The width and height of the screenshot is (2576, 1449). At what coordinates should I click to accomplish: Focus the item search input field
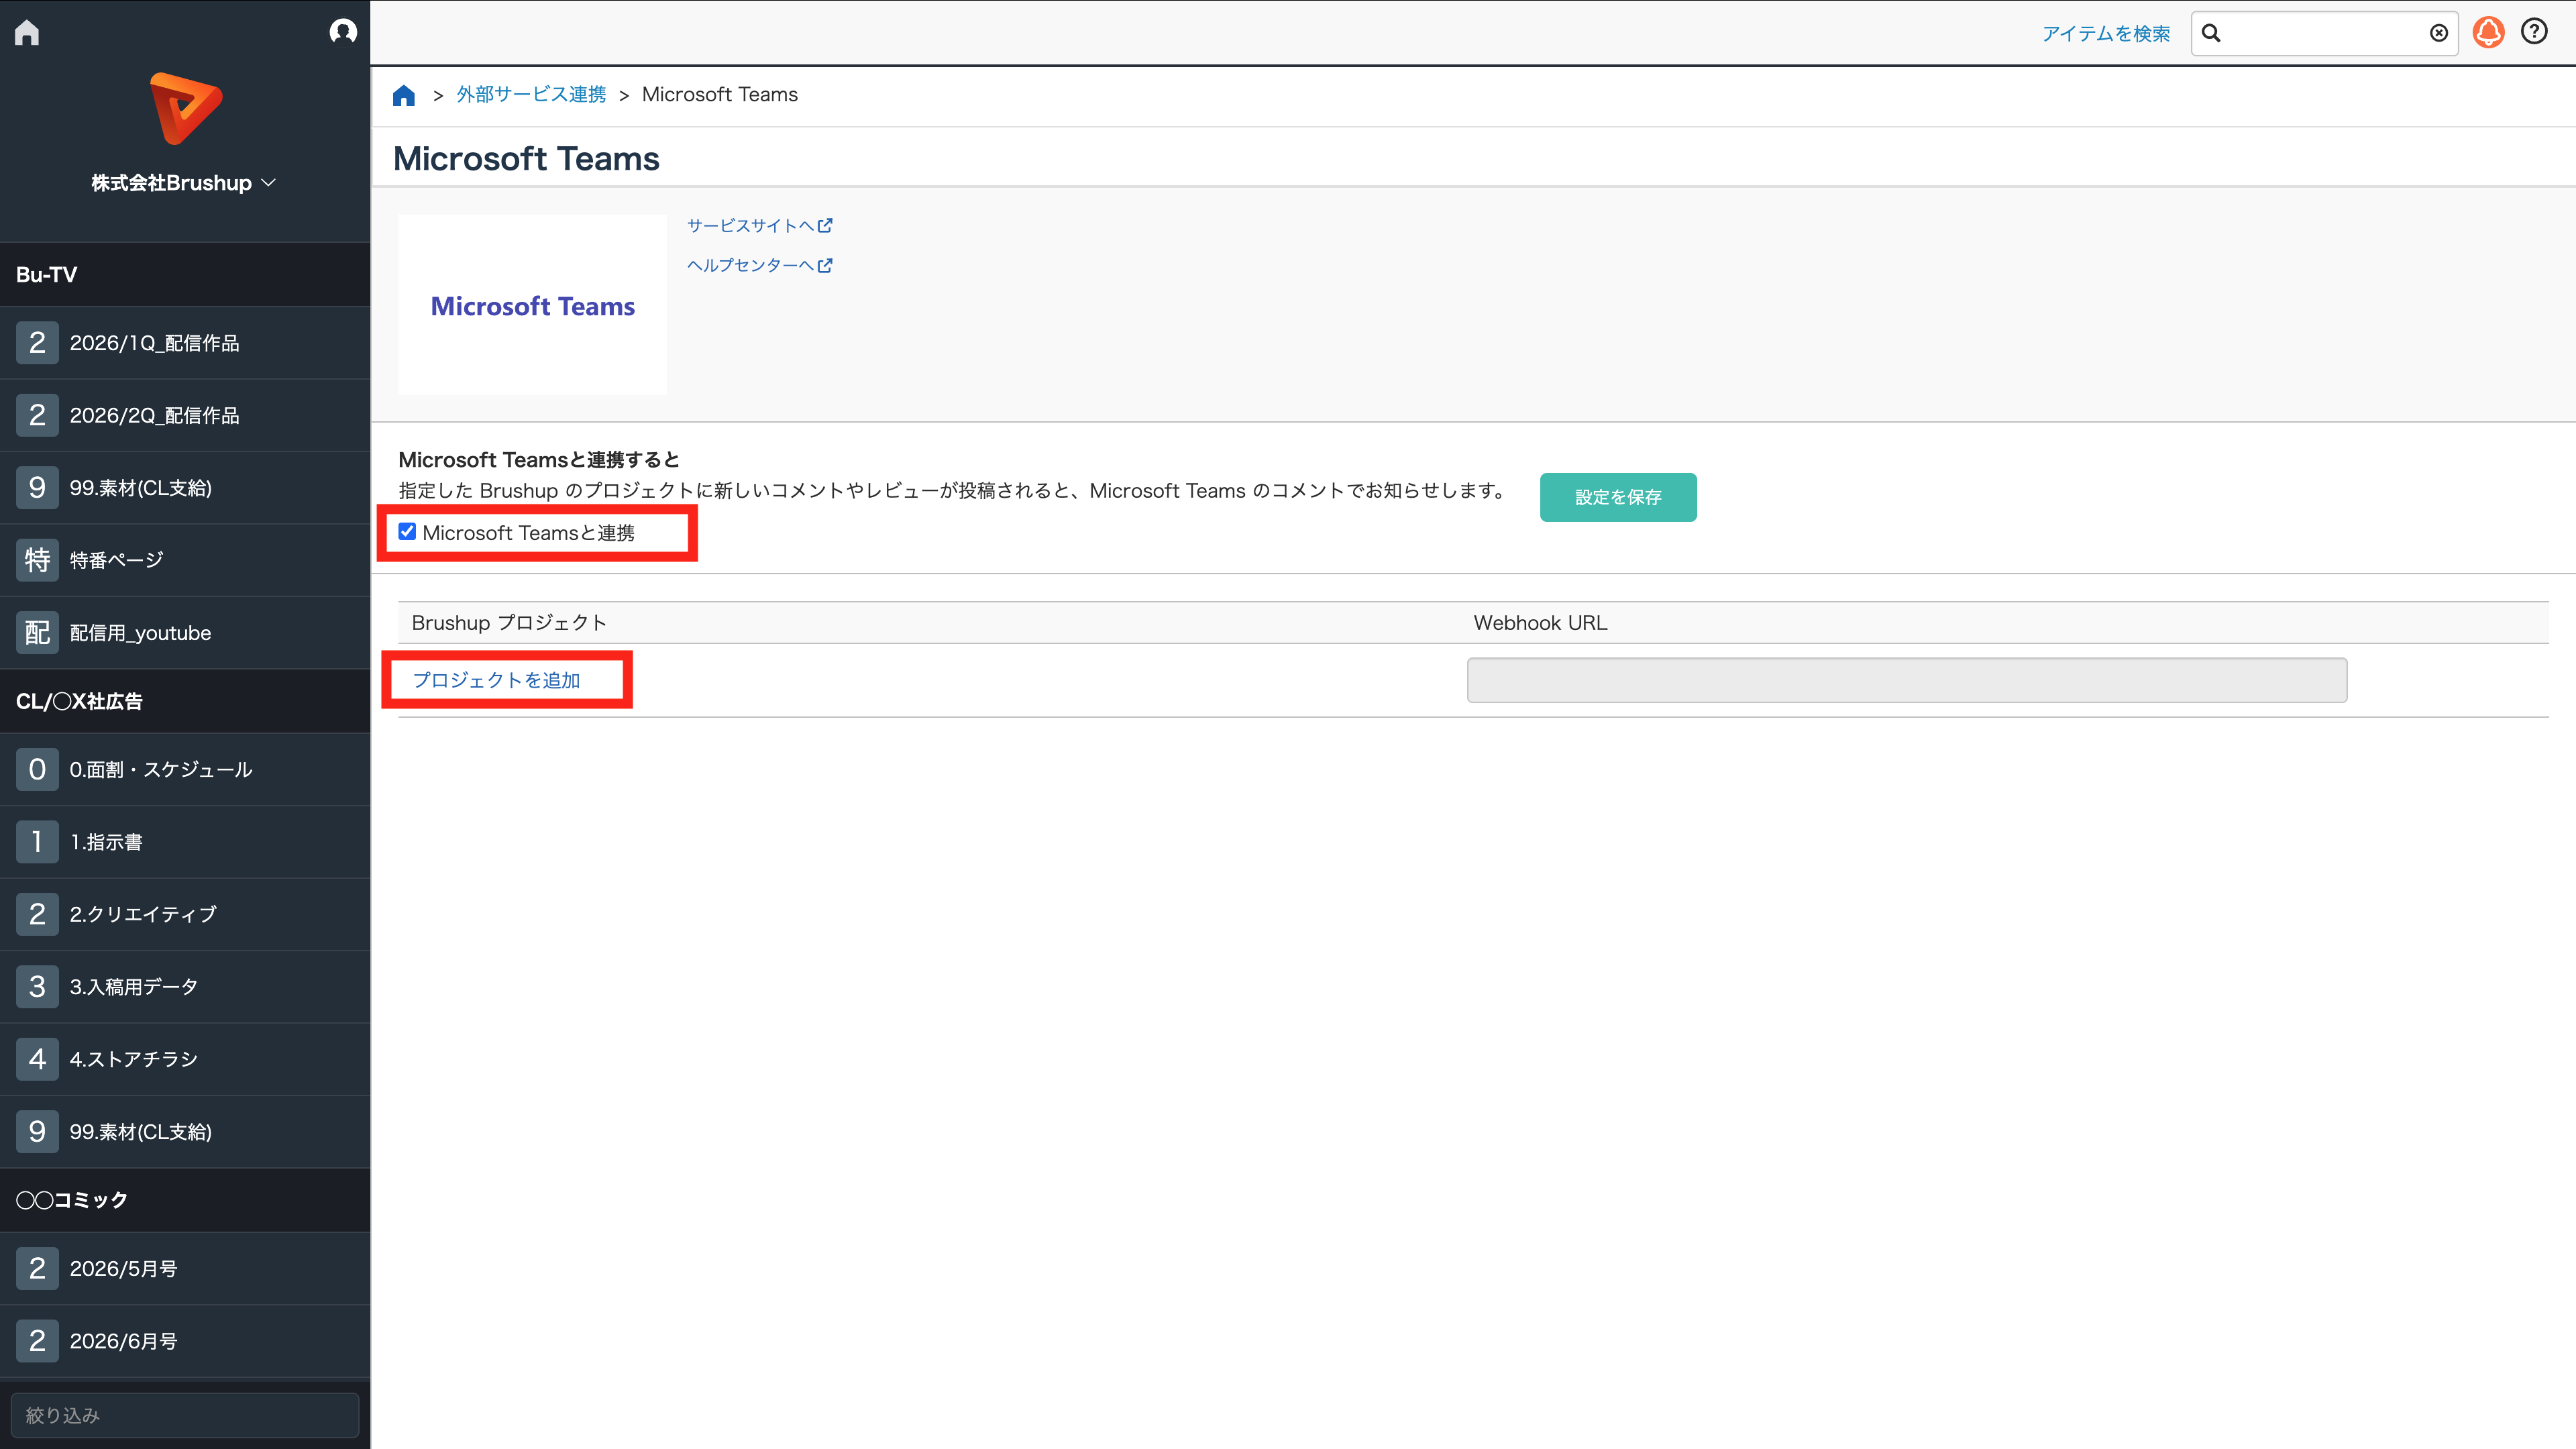2324,33
